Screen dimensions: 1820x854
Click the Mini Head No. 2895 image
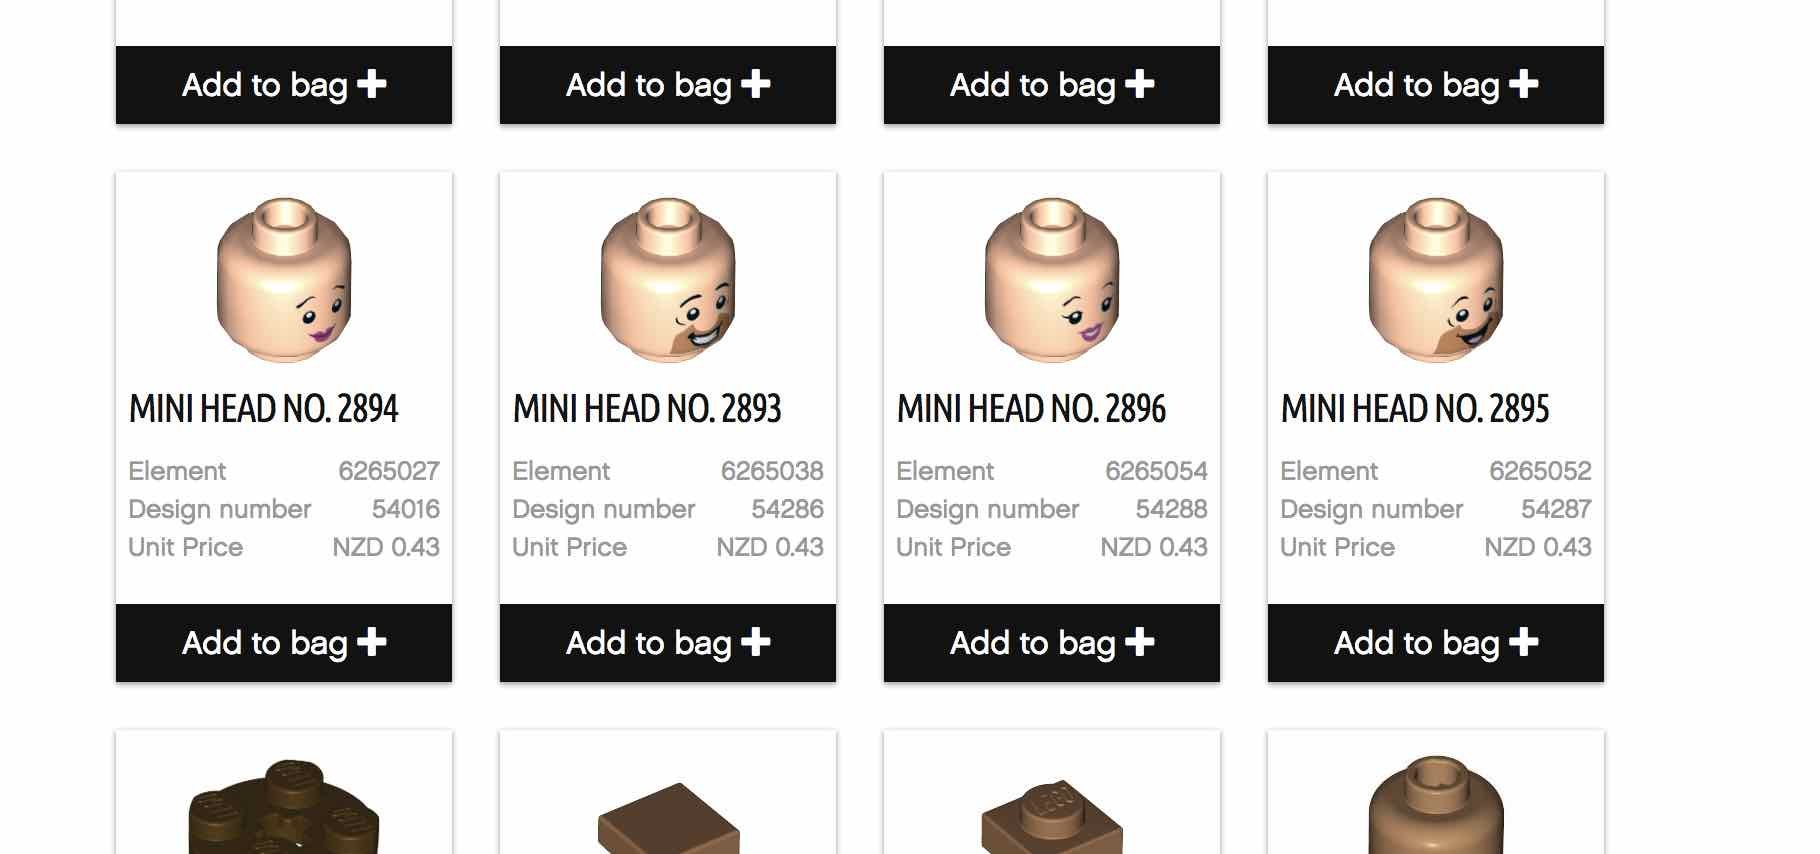pos(1436,280)
